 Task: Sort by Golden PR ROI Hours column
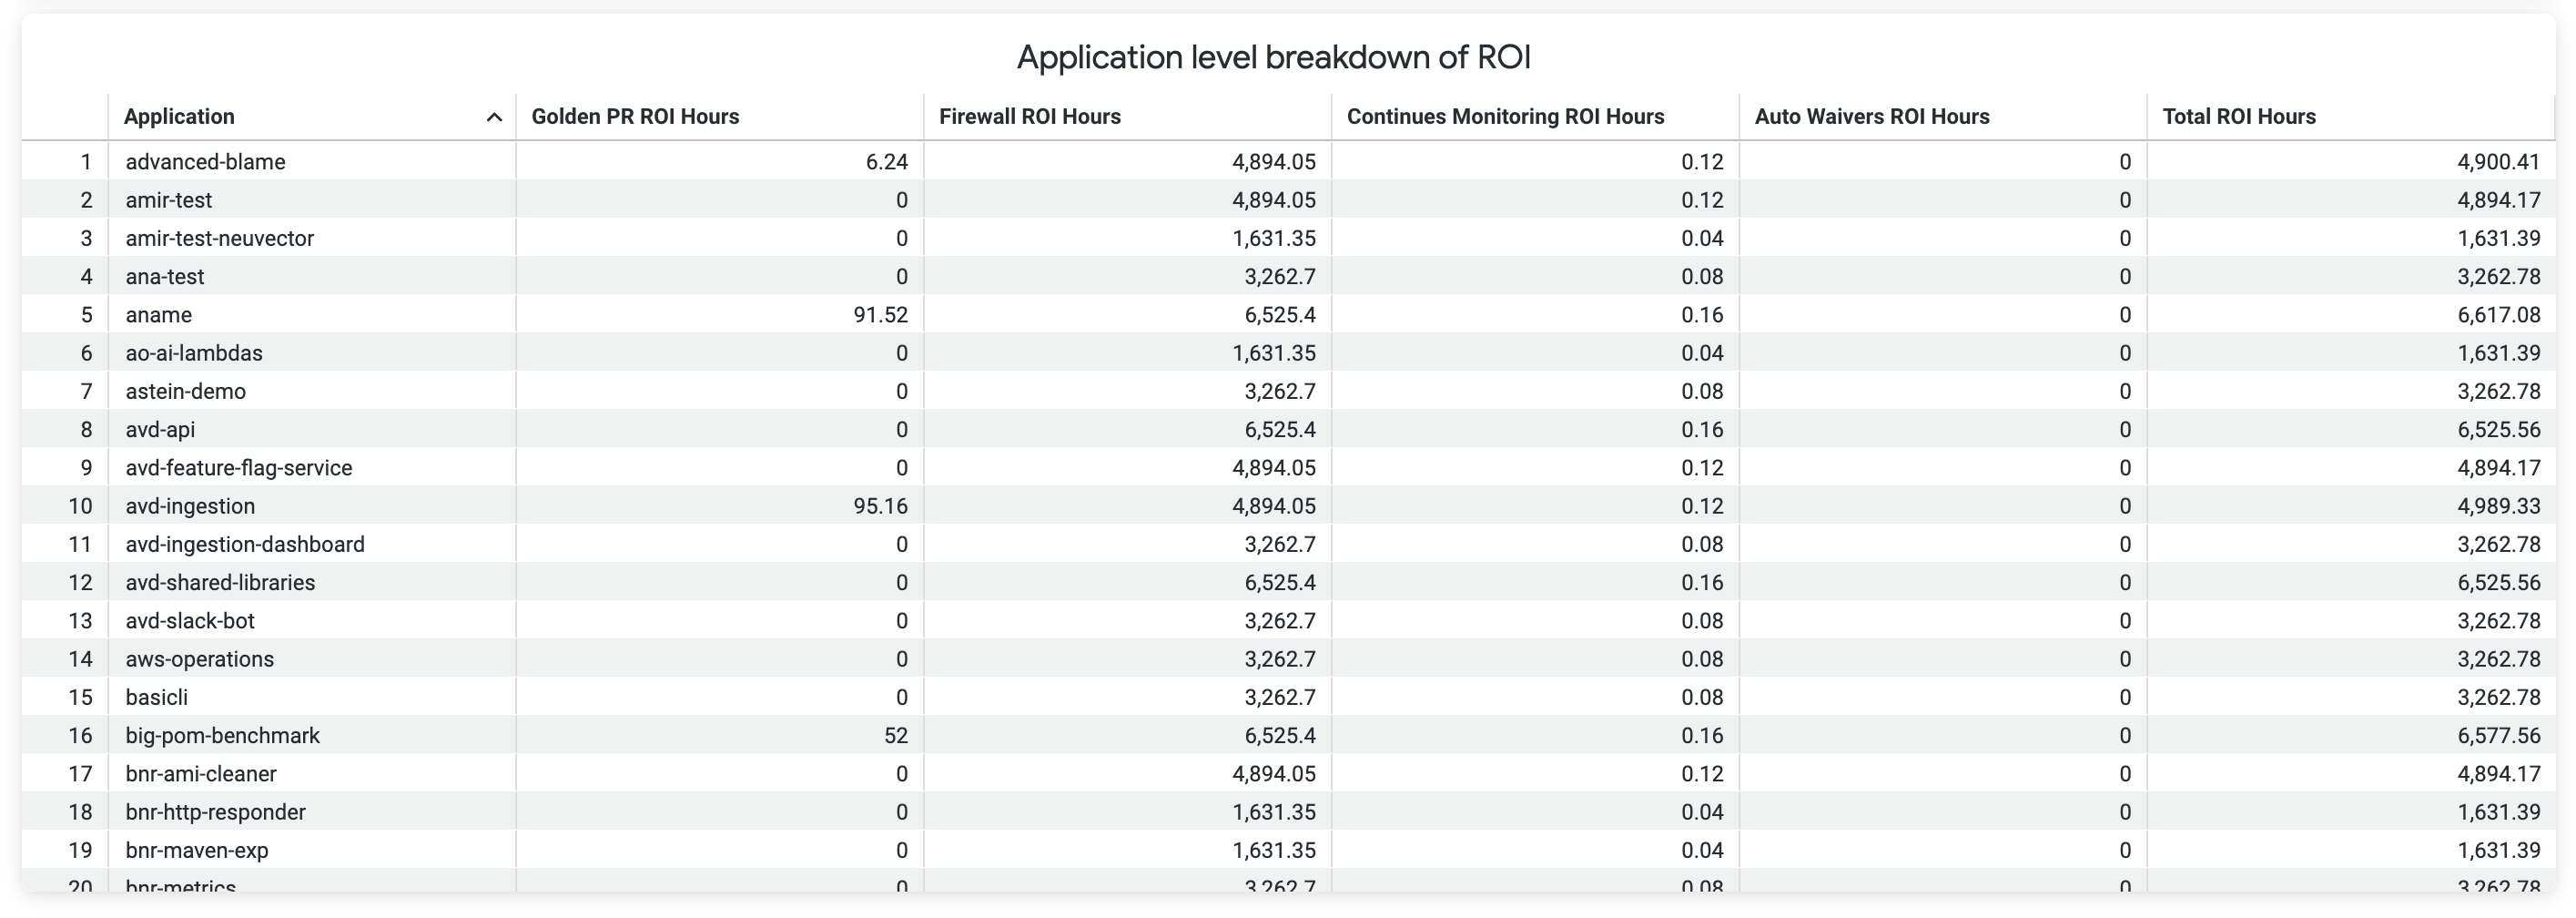click(x=635, y=117)
